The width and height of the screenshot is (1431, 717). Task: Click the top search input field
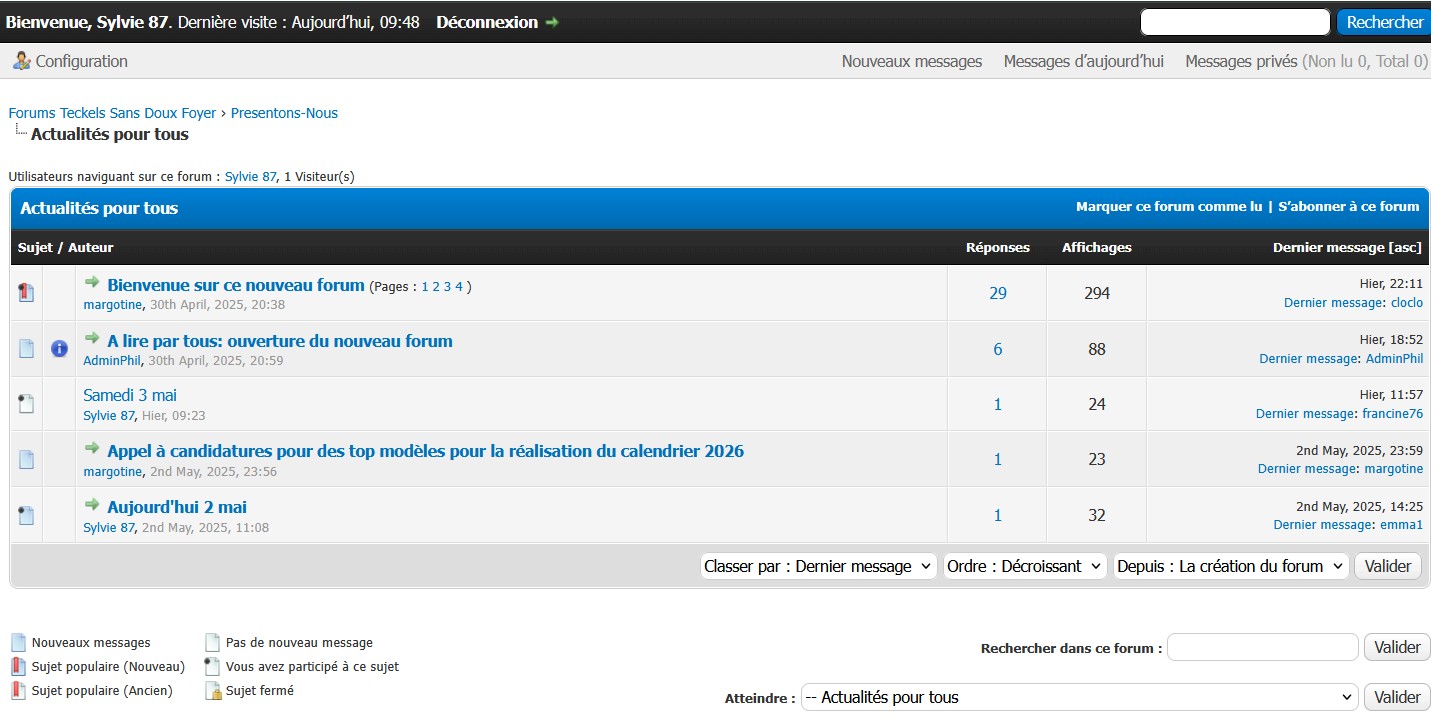1235,22
